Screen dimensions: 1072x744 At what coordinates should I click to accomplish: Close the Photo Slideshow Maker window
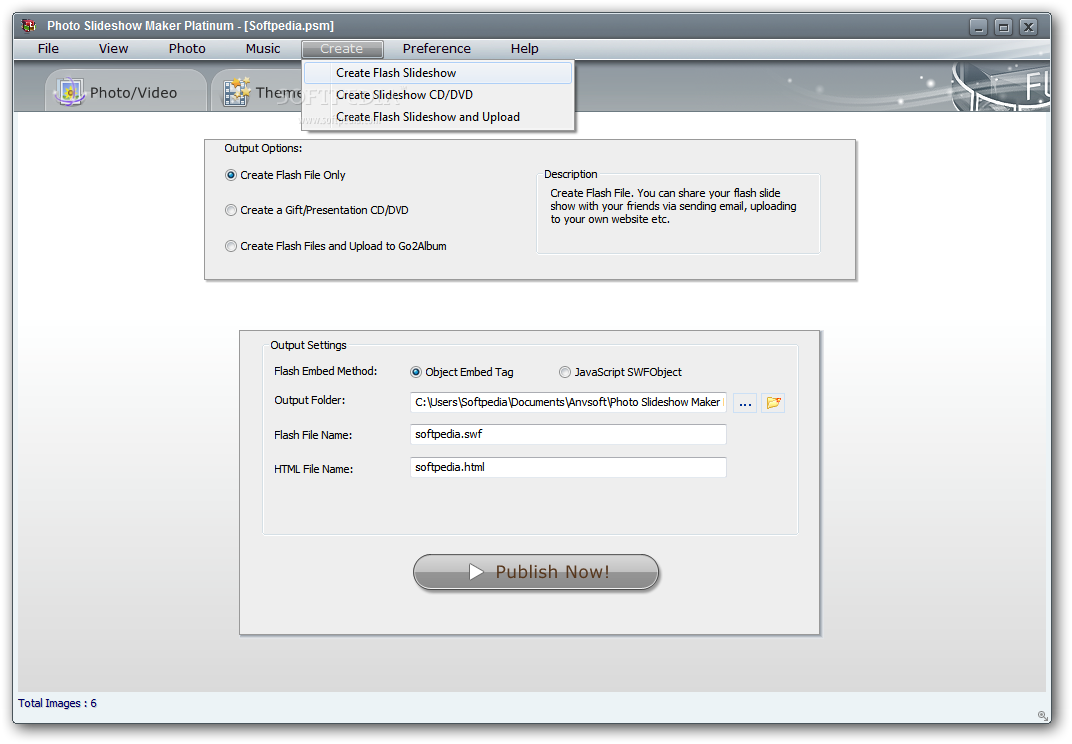coord(1028,27)
